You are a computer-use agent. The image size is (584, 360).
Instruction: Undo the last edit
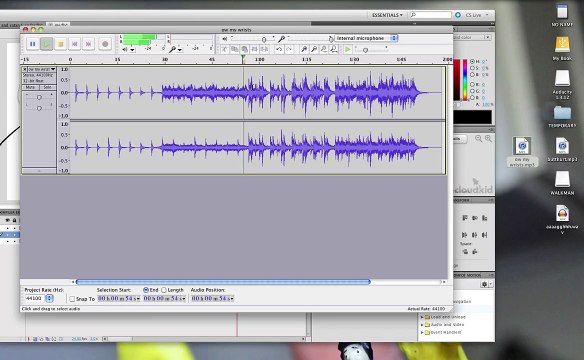click(x=279, y=49)
